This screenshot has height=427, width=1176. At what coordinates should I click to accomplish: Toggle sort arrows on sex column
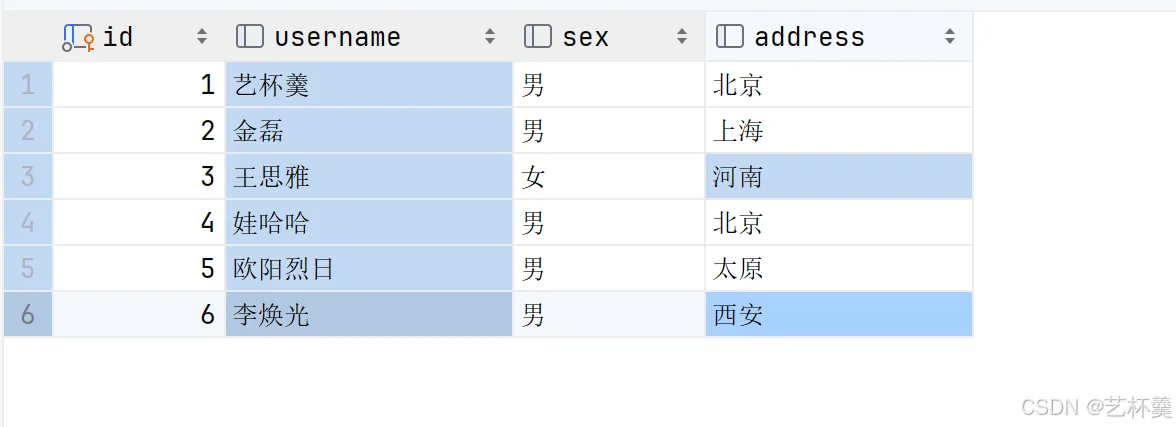pos(682,36)
